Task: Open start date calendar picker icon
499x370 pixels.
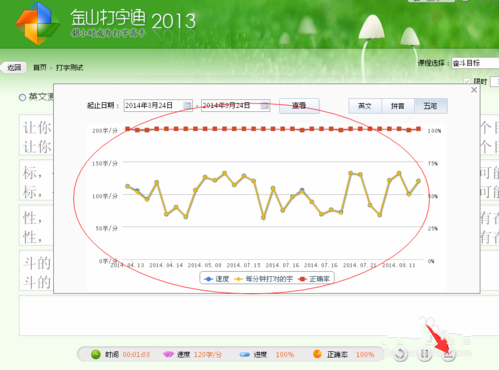Action: point(187,106)
